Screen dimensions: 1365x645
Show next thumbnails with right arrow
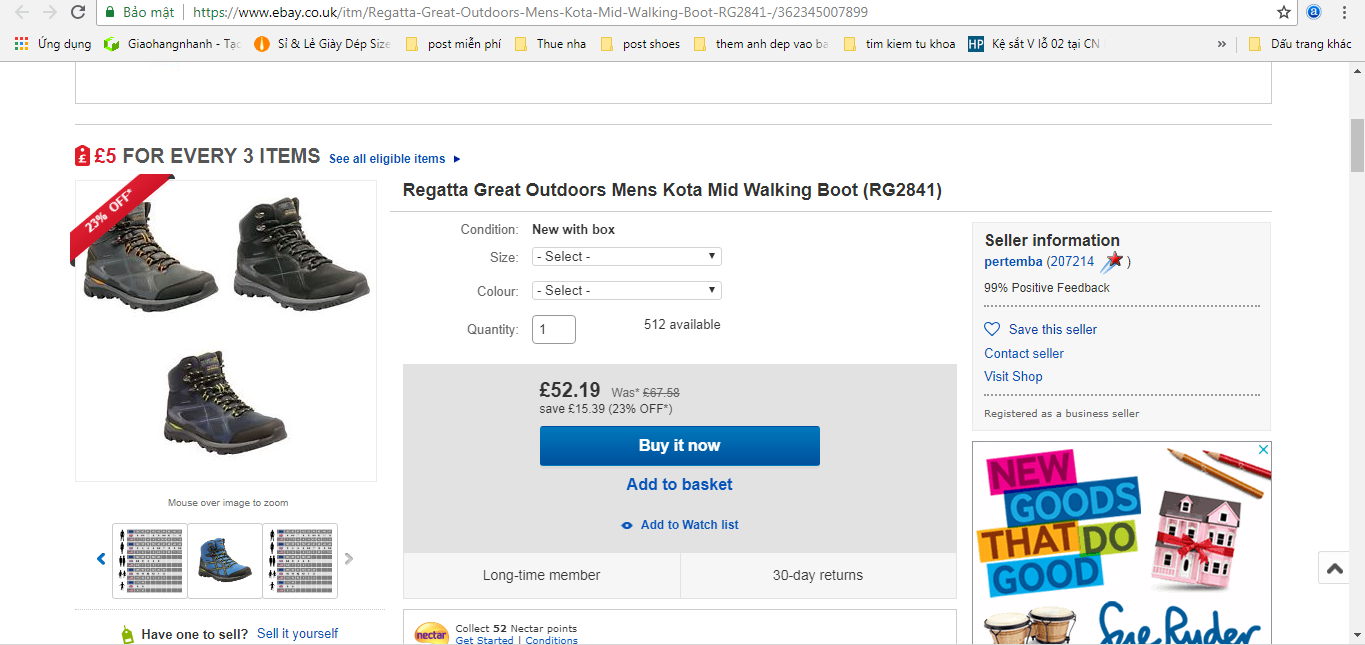(349, 559)
